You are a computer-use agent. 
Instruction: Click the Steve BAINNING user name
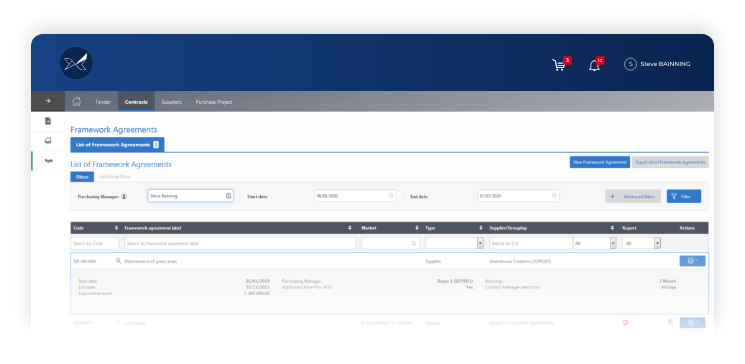pos(665,64)
